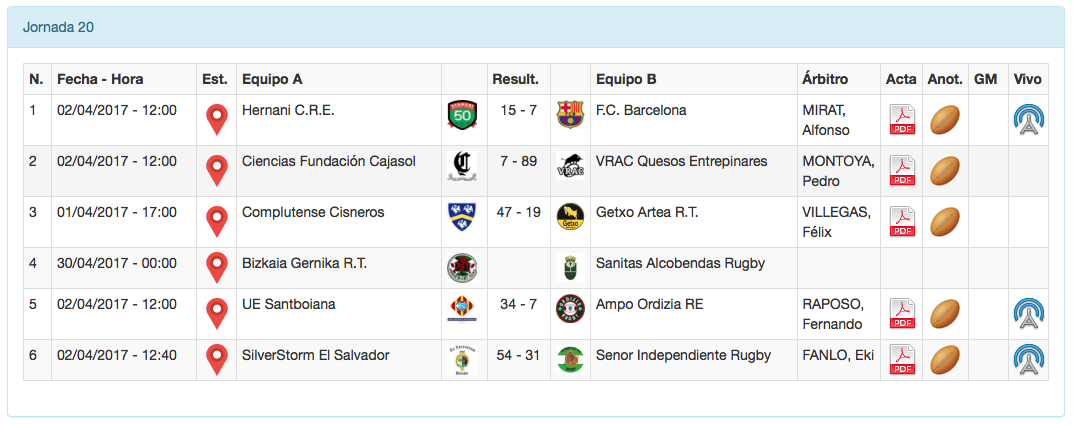Click F.C. Barcelona team crest
The height and width of the screenshot is (425, 1073).
[x=569, y=115]
